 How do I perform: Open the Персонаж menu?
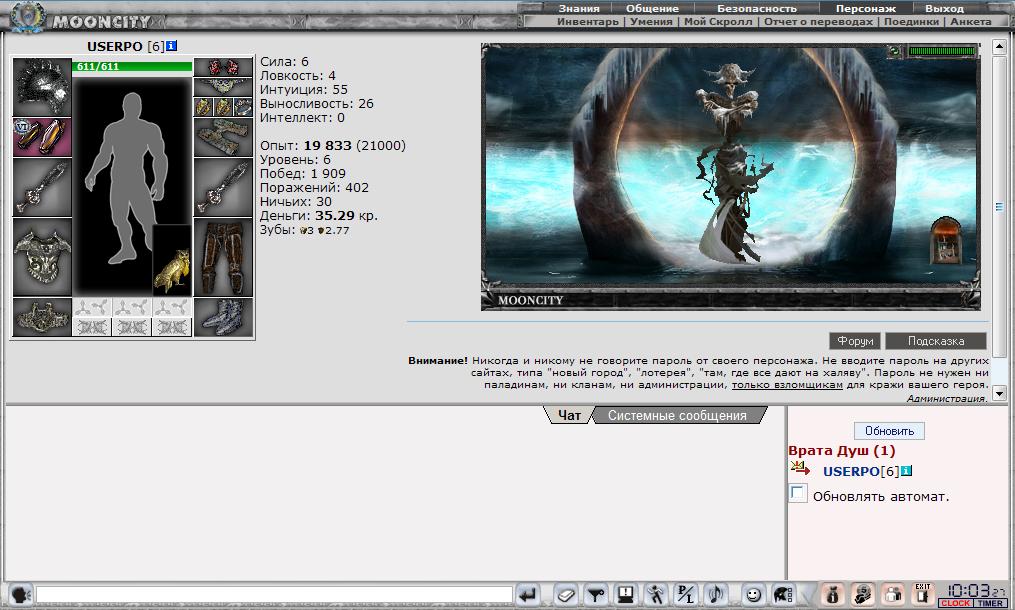(865, 8)
